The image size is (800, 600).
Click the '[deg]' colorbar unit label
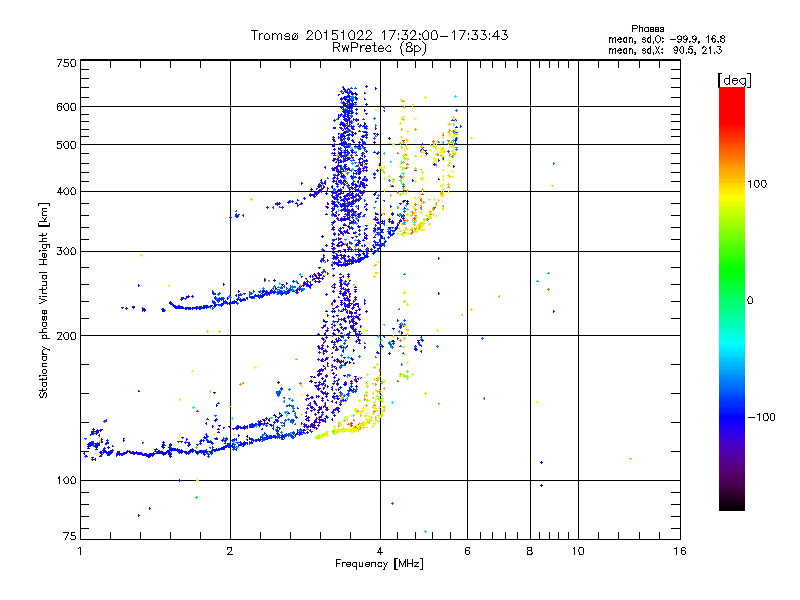[x=734, y=80]
